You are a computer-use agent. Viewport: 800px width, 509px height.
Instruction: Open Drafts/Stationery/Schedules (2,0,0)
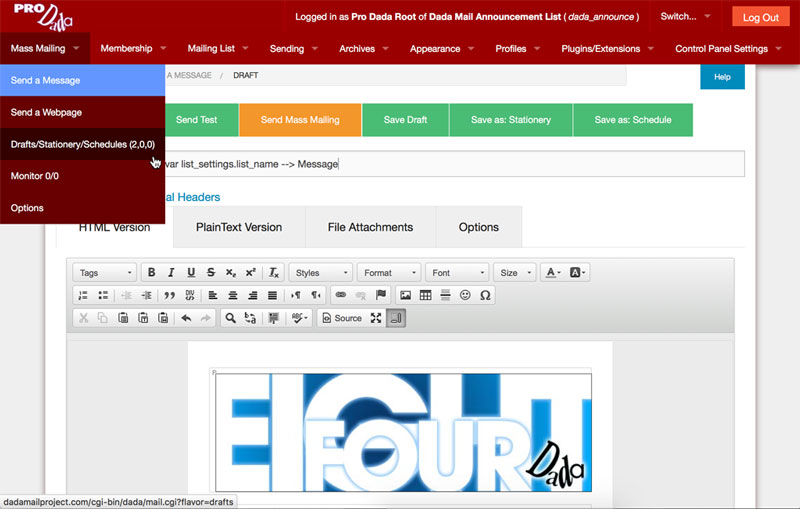point(83,144)
